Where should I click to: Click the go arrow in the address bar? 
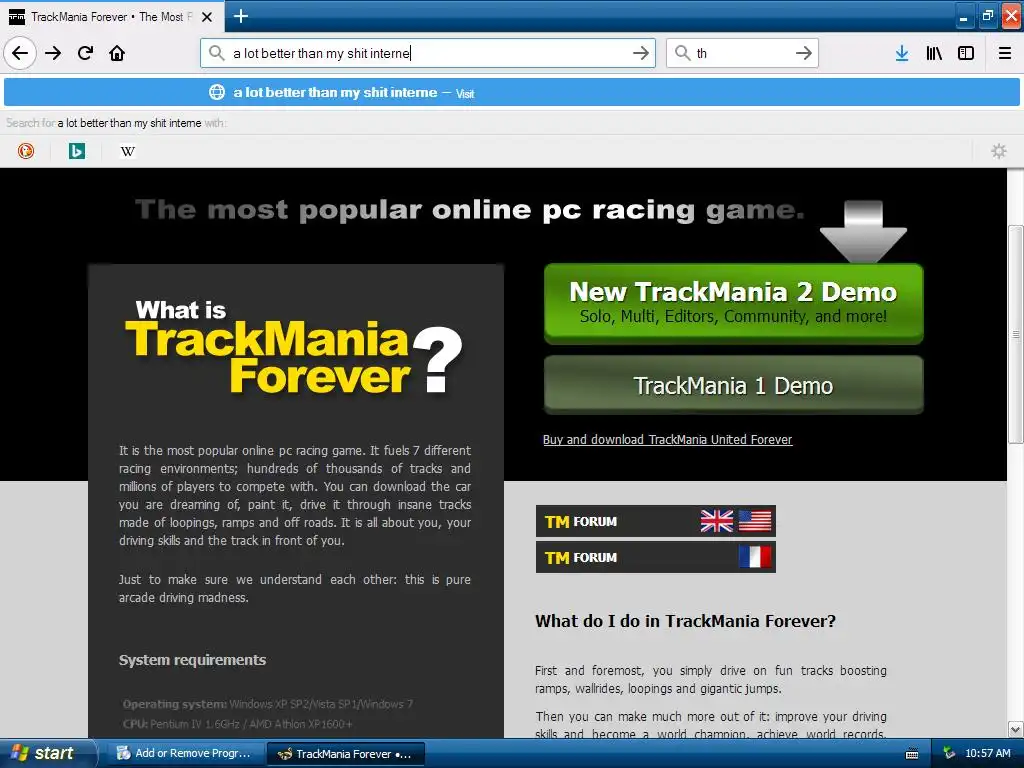coord(641,53)
